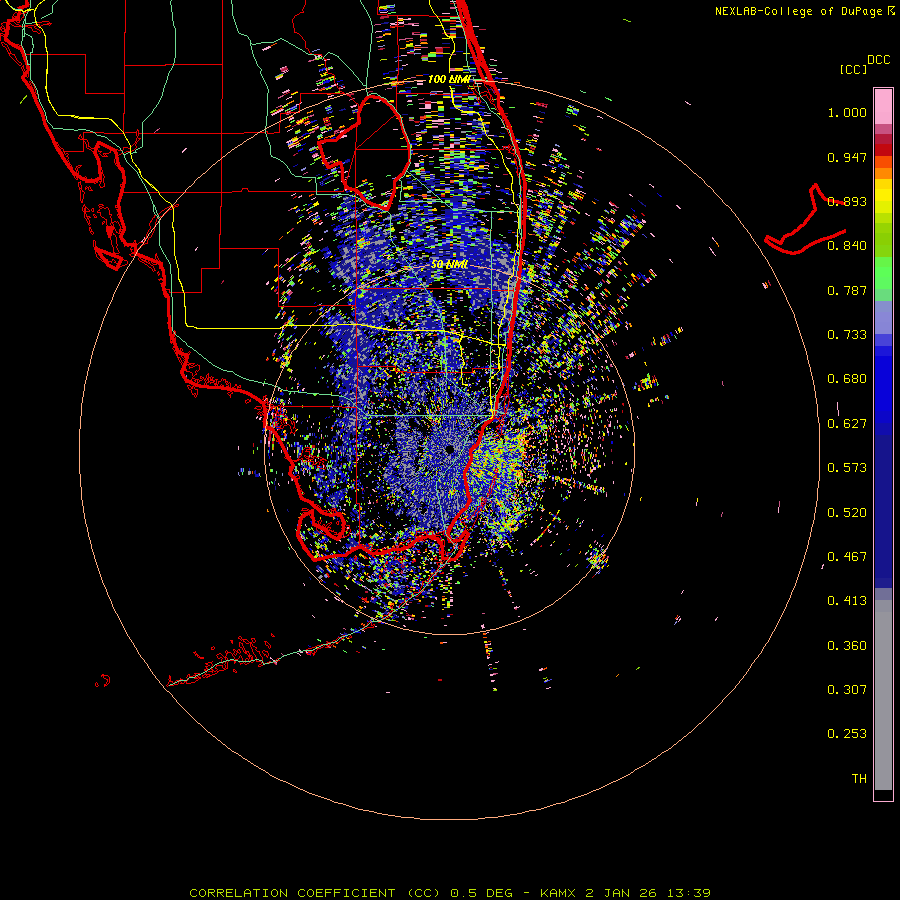Screen dimensions: 900x900
Task: Click the CORRELATION COEFFICIENT (CC) product title
Action: click(316, 893)
